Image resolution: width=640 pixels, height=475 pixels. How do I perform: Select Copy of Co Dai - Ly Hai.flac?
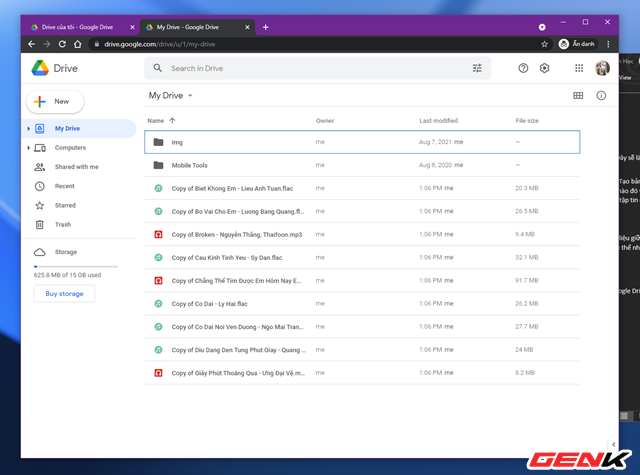362,304
